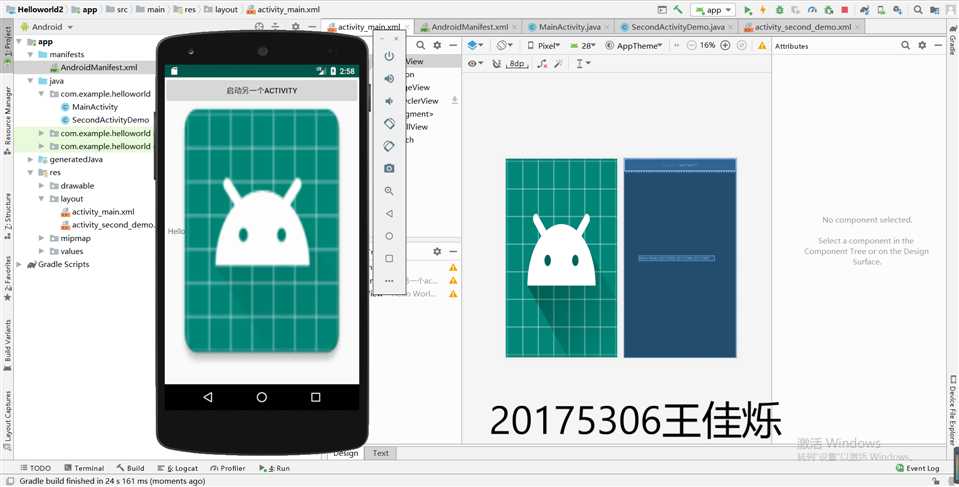Screen dimensions: 959x487
Task: Open AppTheme selector dropdown
Action: tap(634, 45)
